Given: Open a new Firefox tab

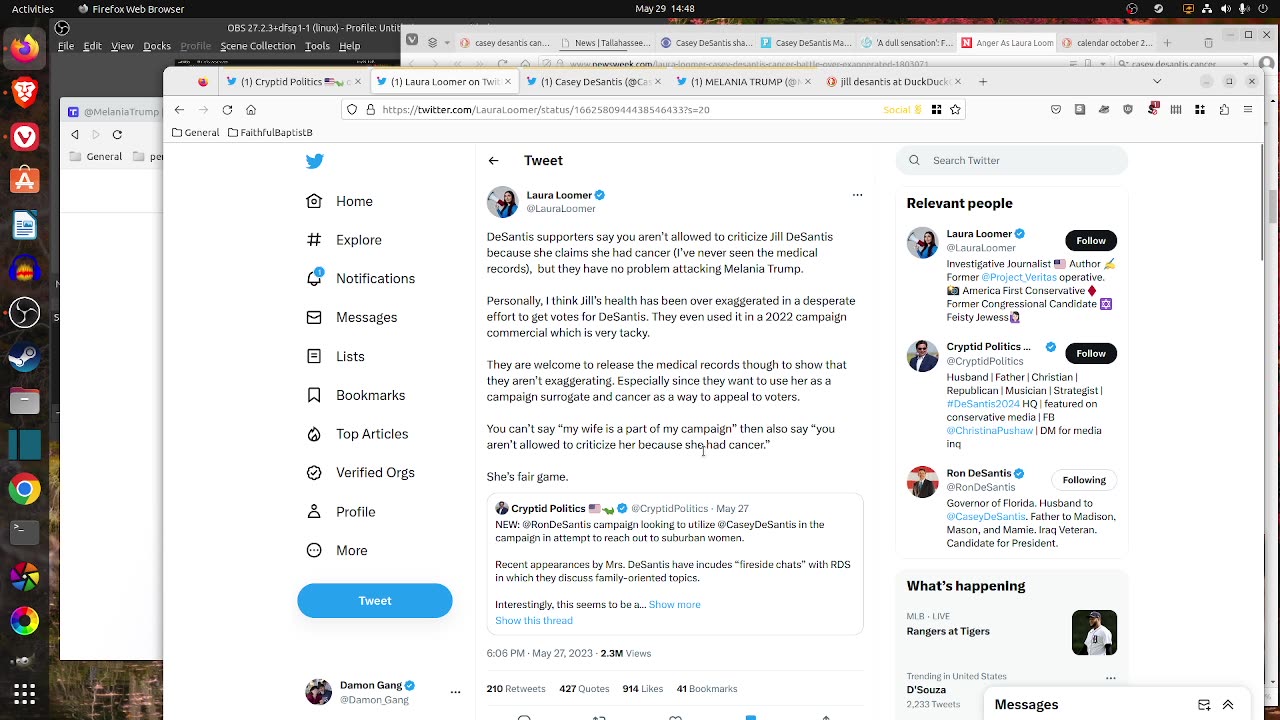Looking at the screenshot, I should 983,82.
